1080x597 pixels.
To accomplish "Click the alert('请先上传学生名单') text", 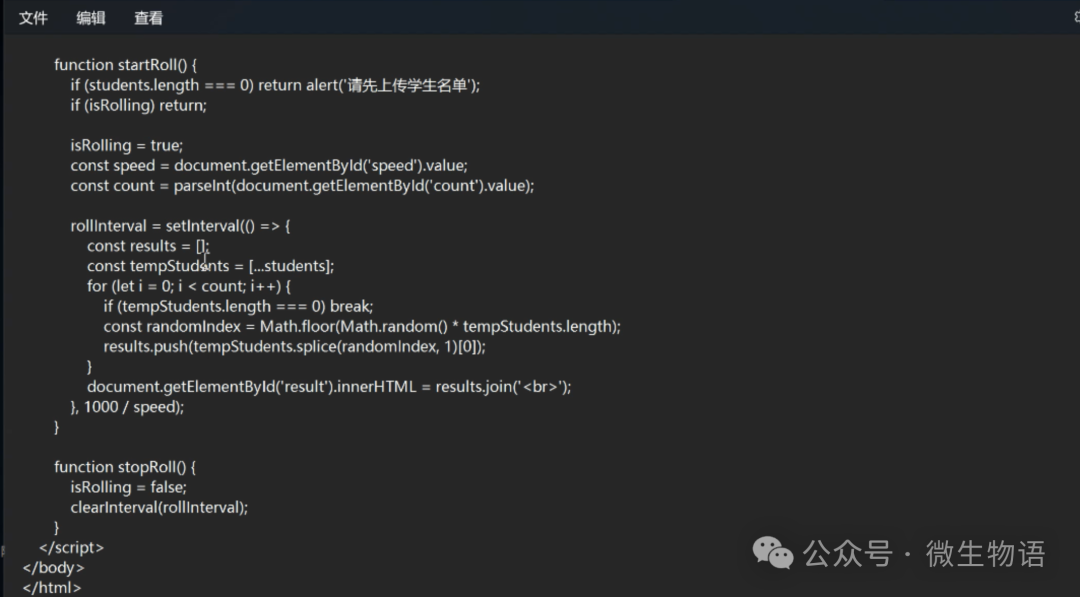I will [393, 85].
